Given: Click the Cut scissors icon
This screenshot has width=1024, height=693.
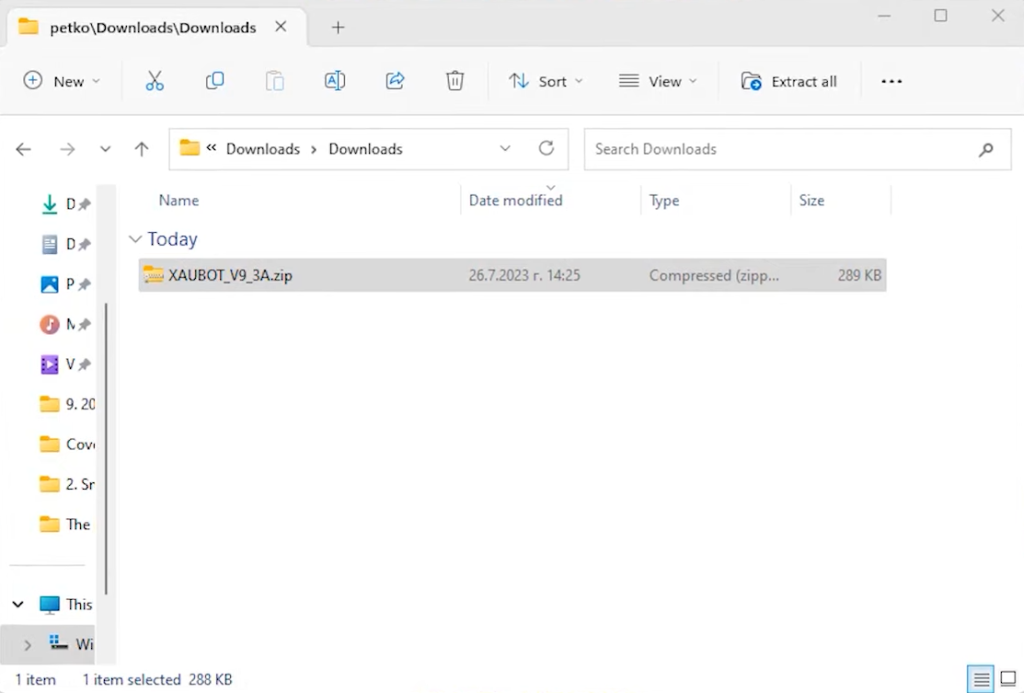Looking at the screenshot, I should (x=154, y=81).
